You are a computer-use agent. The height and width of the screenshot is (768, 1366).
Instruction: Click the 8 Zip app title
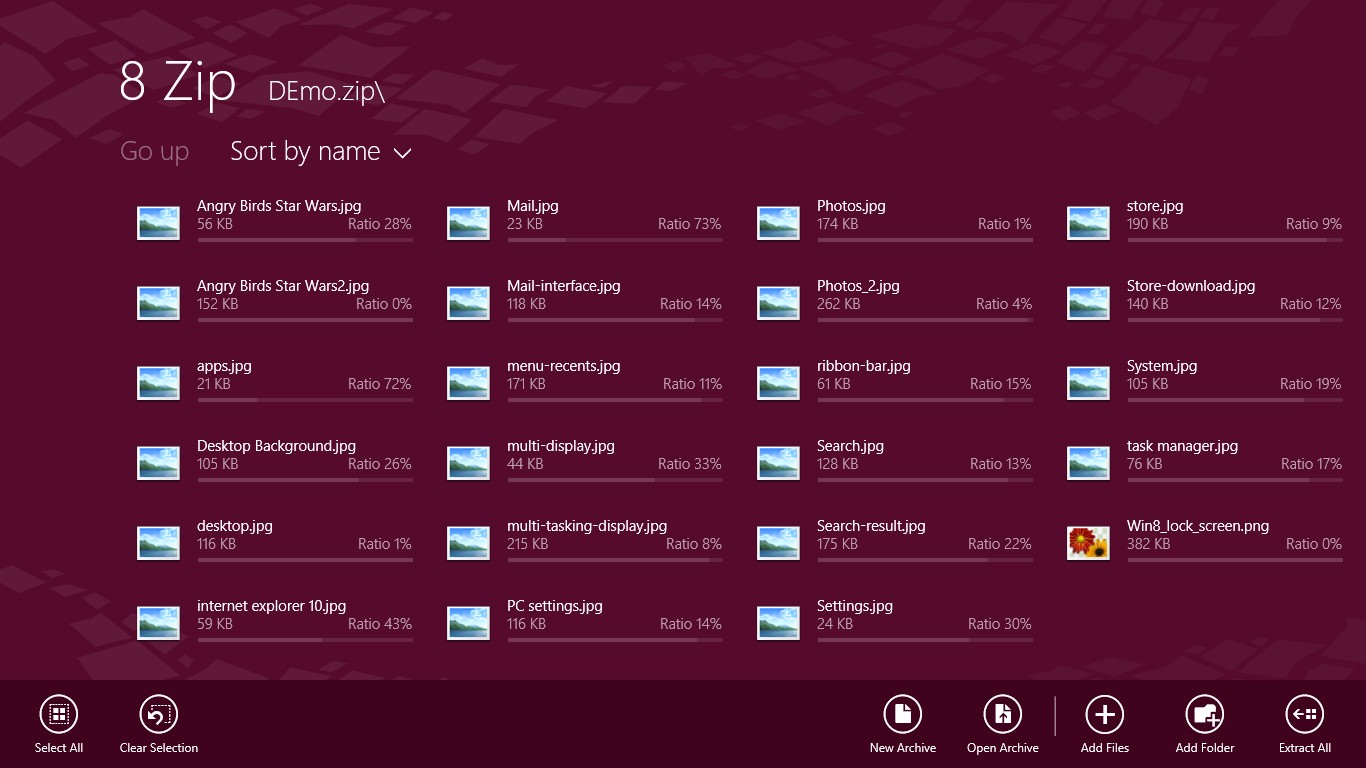click(x=177, y=82)
